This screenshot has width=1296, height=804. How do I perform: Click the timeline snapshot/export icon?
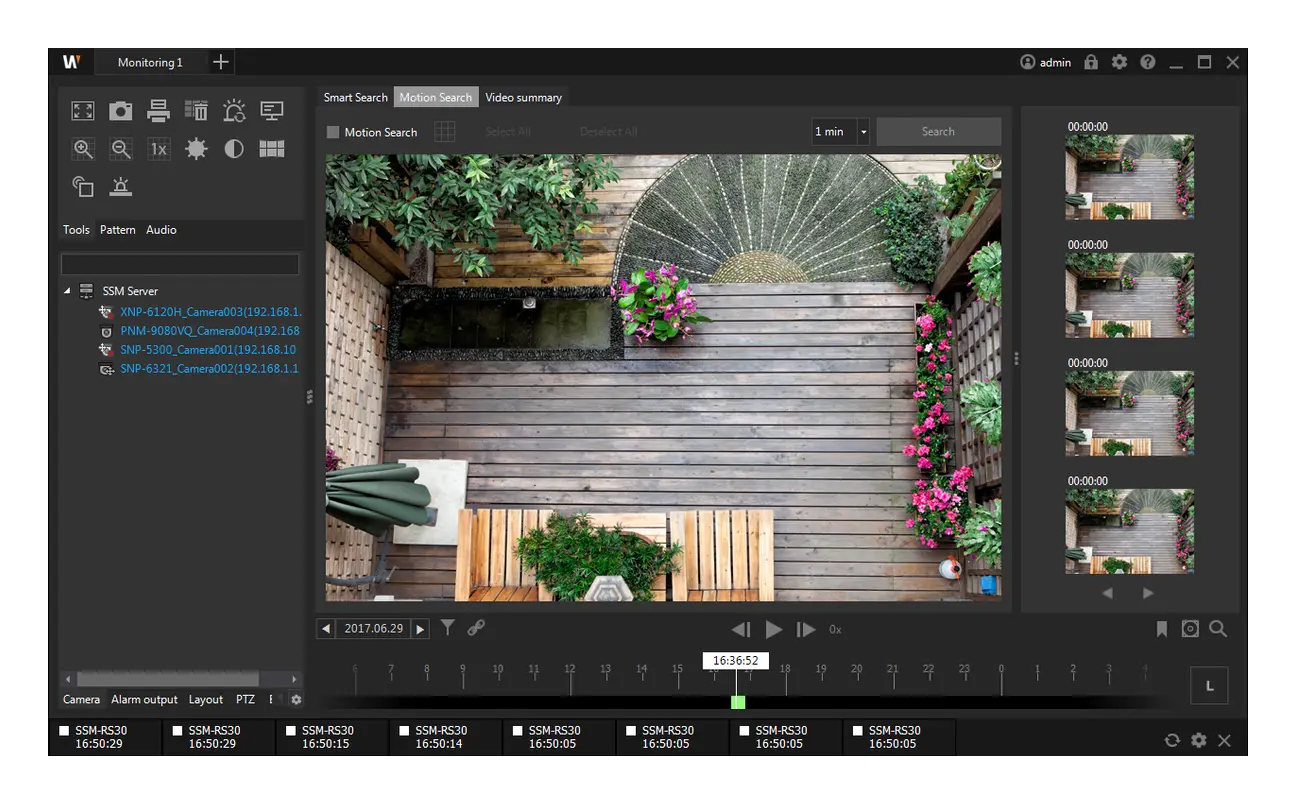pos(1190,629)
